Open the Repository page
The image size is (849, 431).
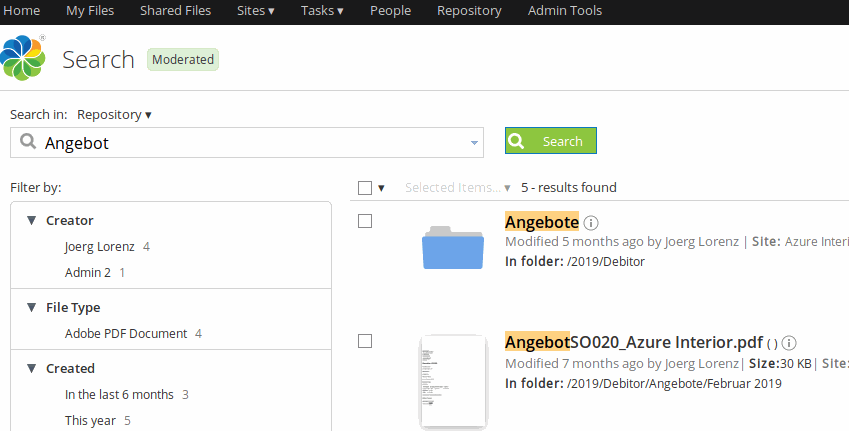click(x=469, y=11)
